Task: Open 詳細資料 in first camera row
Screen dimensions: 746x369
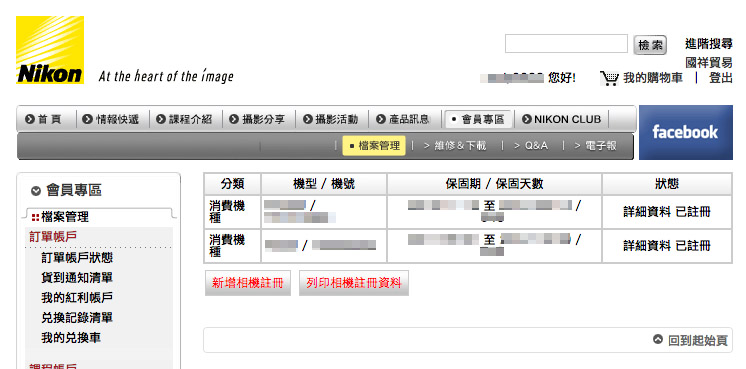Action: tap(647, 212)
